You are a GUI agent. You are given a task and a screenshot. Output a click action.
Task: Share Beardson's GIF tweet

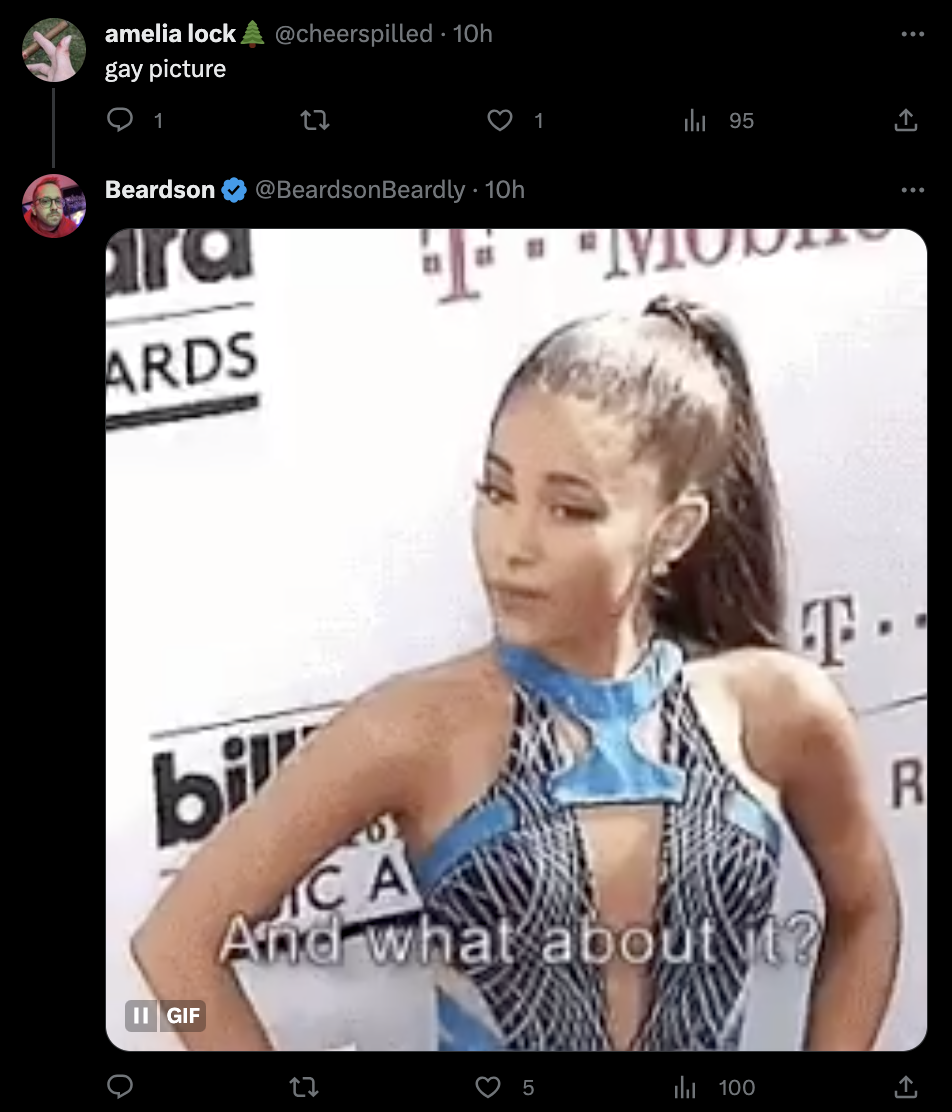click(905, 1086)
